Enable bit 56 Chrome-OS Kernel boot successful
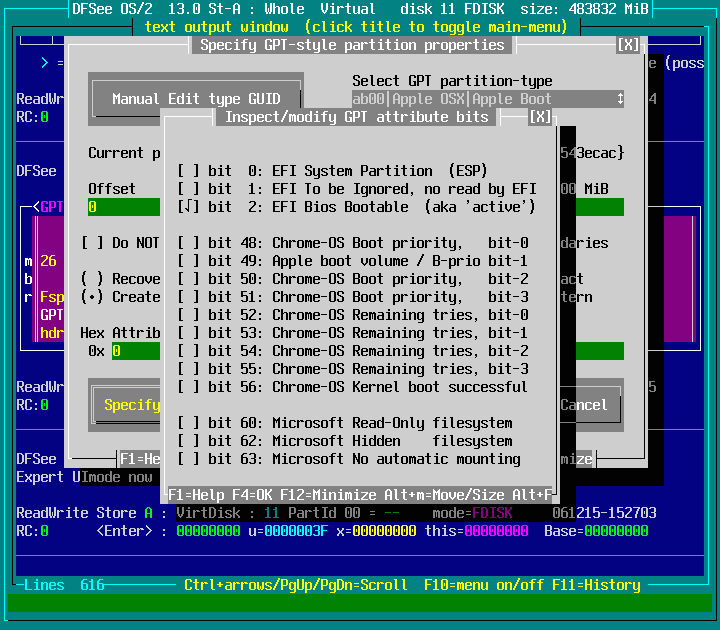This screenshot has width=720, height=630. tap(188, 387)
